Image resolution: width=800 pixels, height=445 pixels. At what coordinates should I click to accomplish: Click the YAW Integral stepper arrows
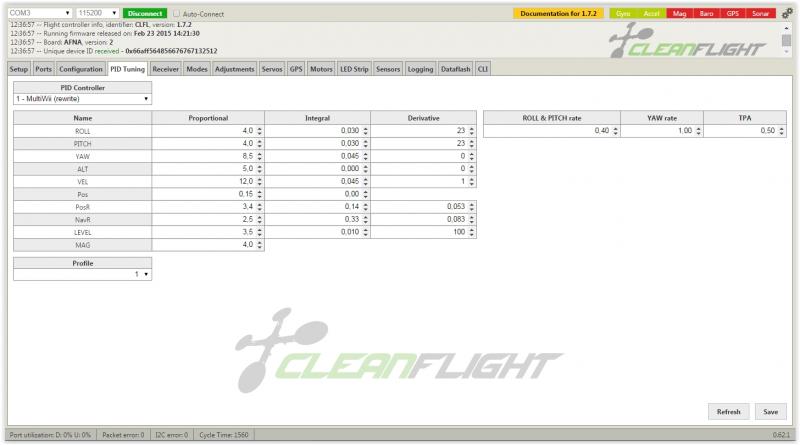pos(366,156)
